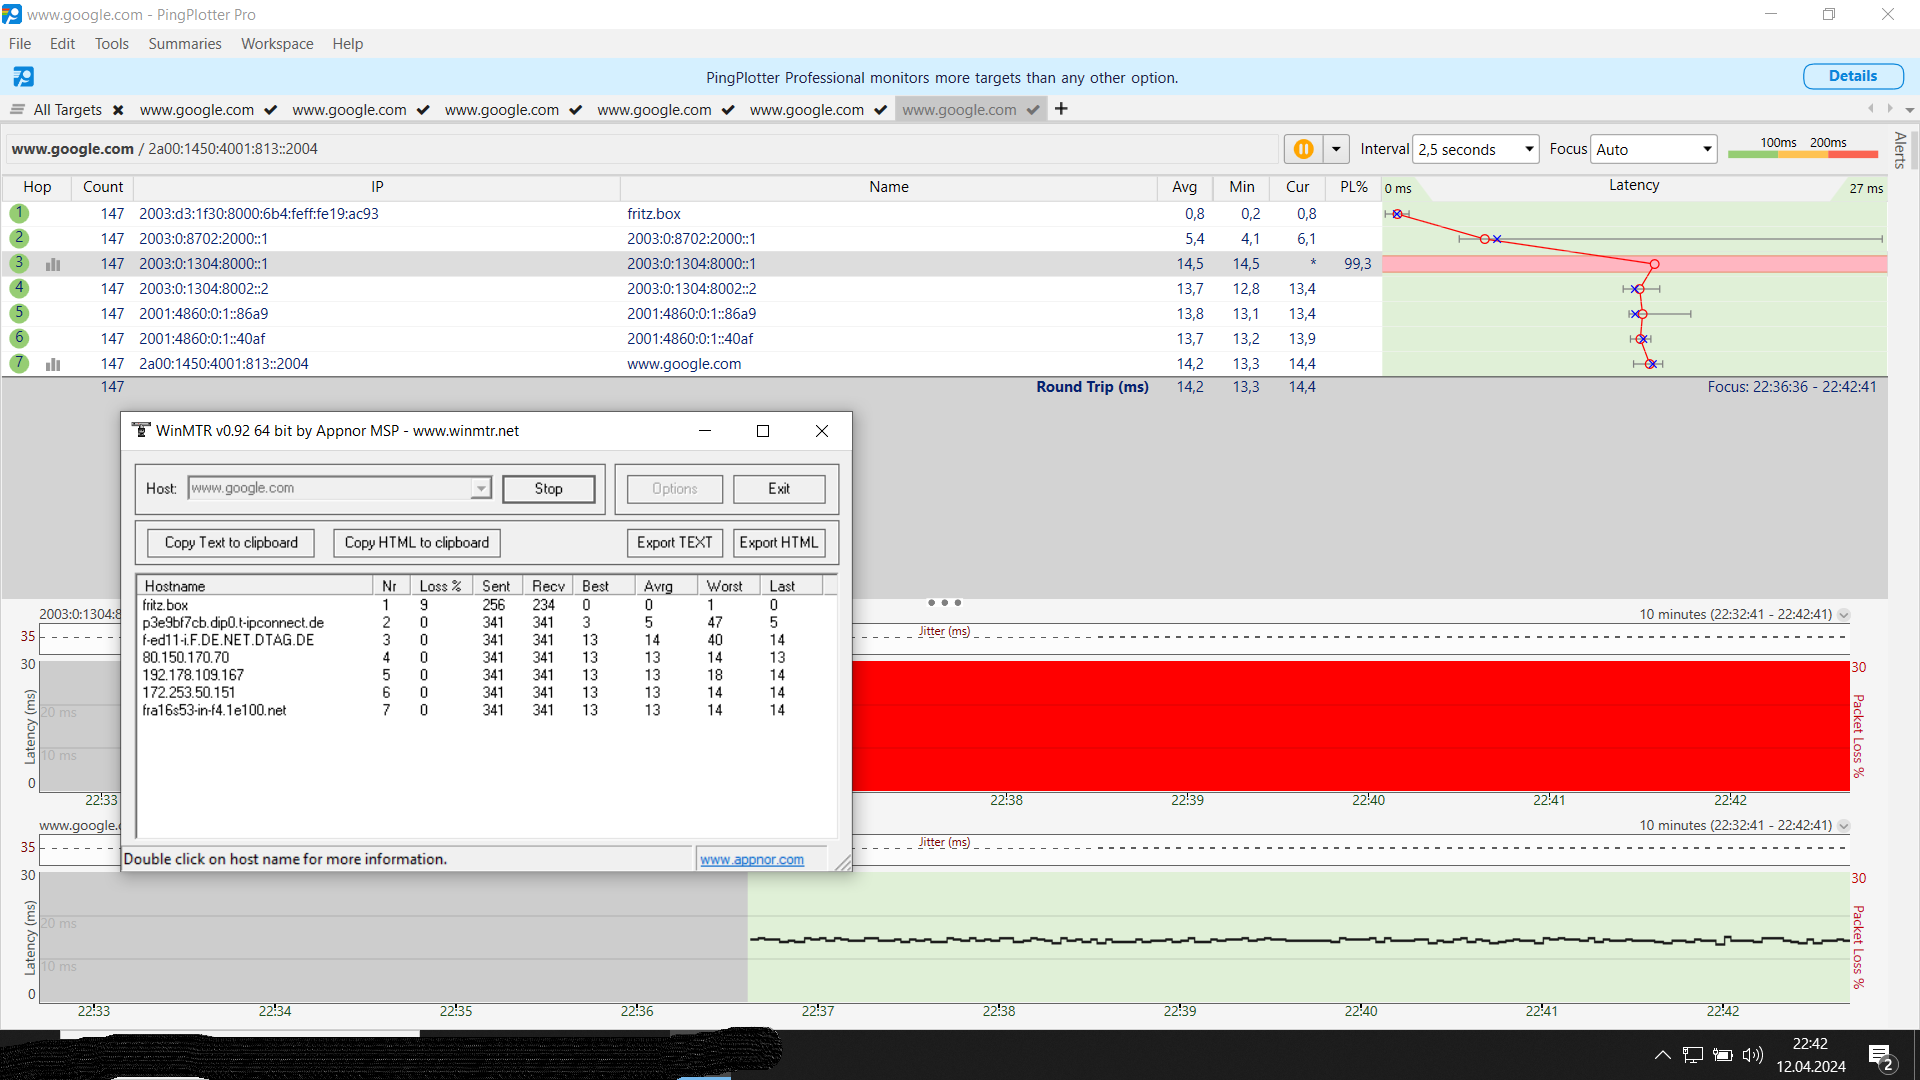Open the volume icon in the system tray
Image resolution: width=1920 pixels, height=1080 pixels.
(1752, 1055)
